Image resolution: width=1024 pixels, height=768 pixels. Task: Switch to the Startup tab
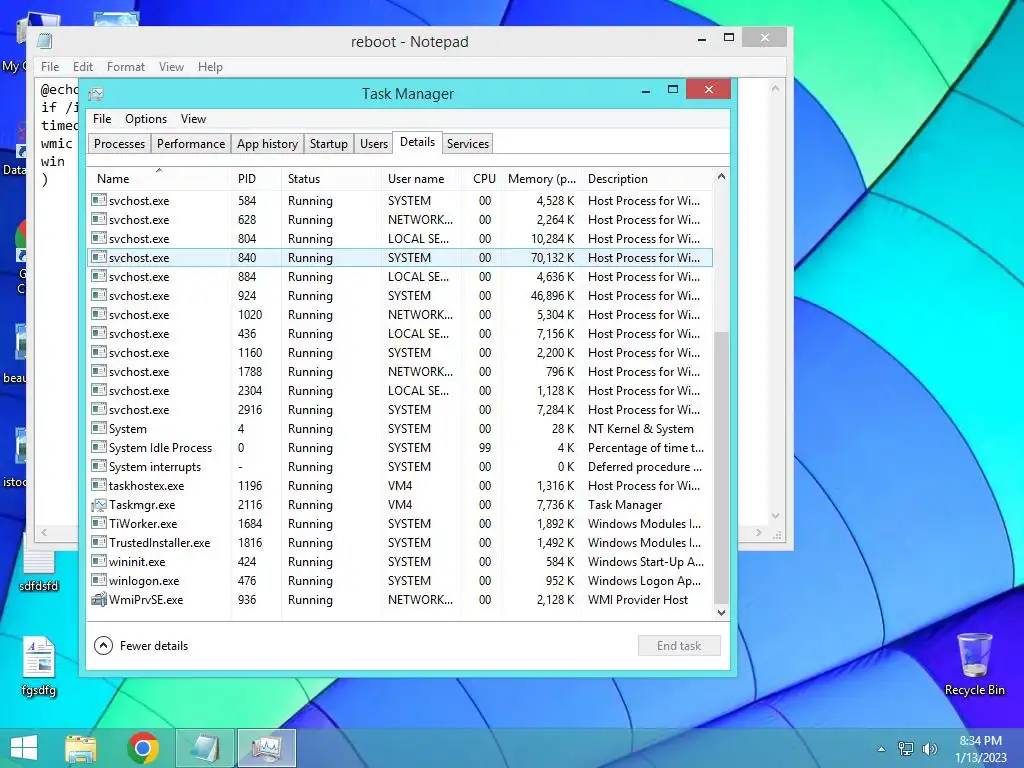pos(328,144)
